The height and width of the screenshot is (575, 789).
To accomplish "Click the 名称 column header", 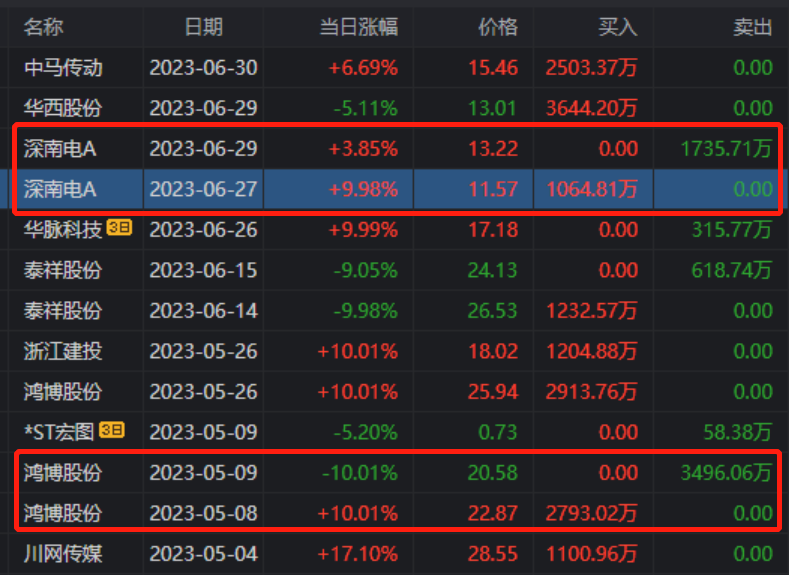I will (x=43, y=27).
